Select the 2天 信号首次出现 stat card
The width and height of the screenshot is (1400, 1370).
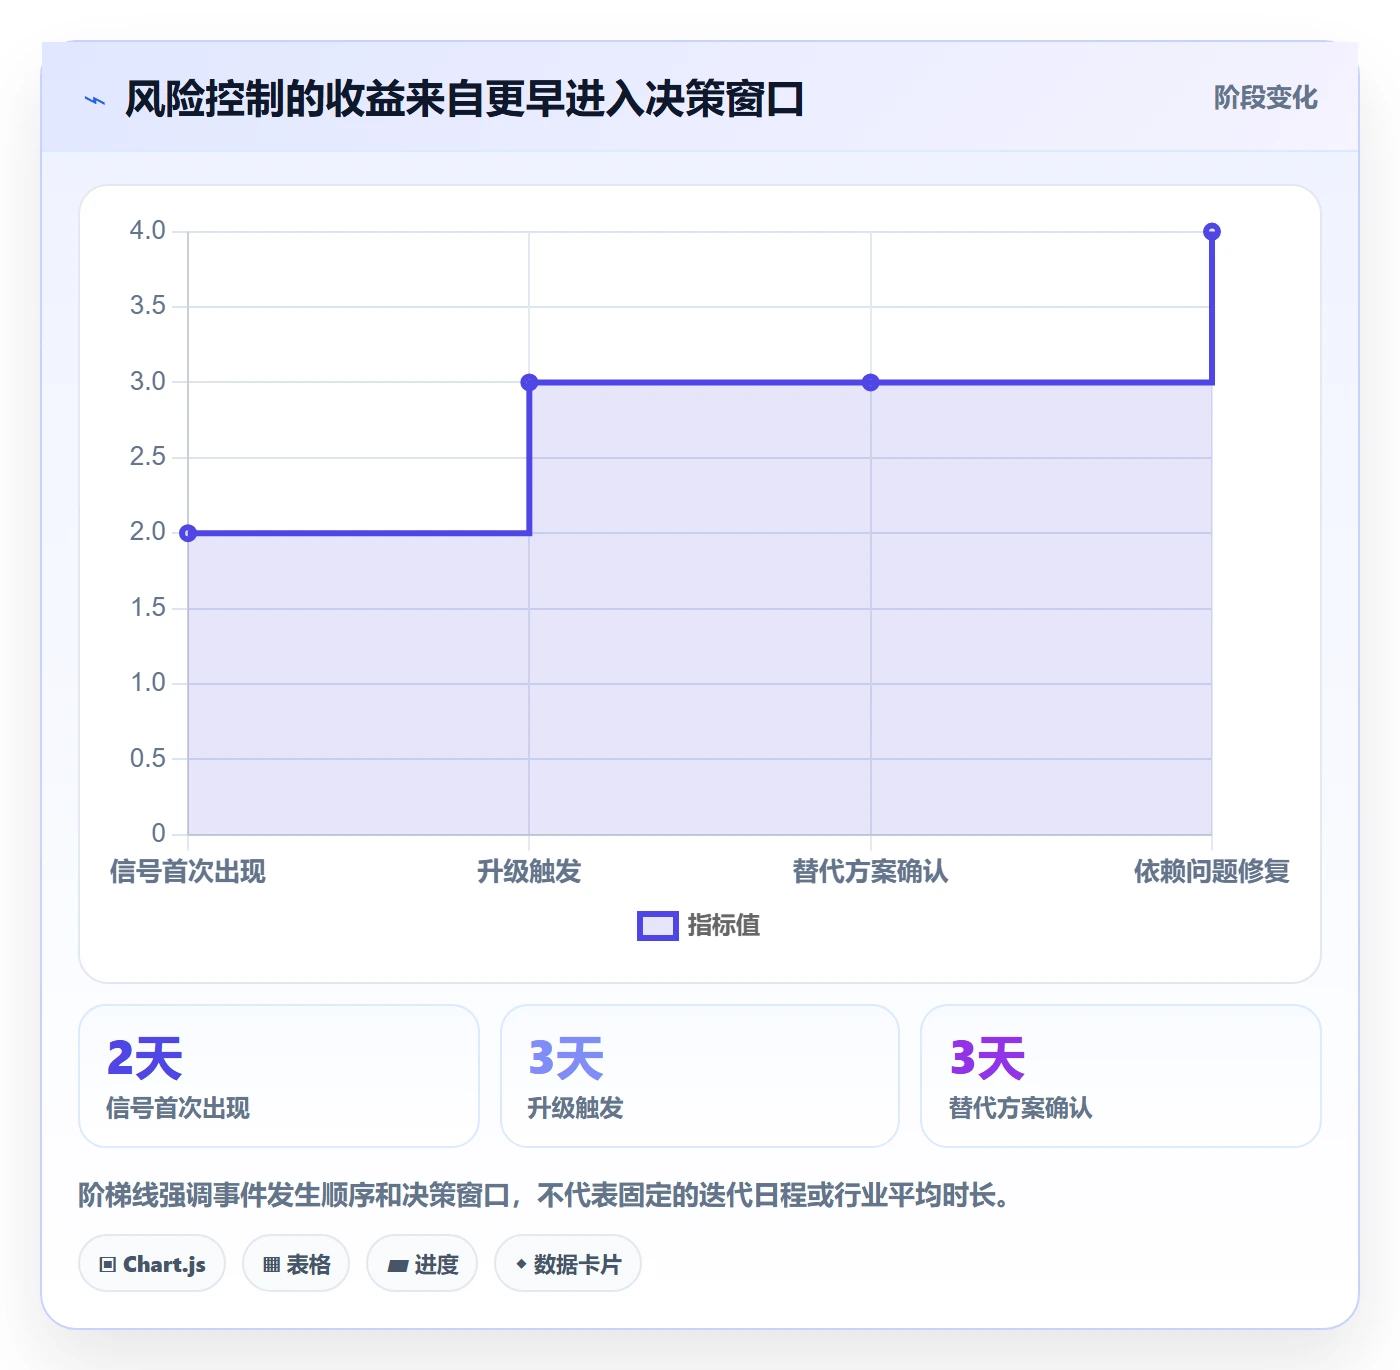pyautogui.click(x=279, y=1076)
